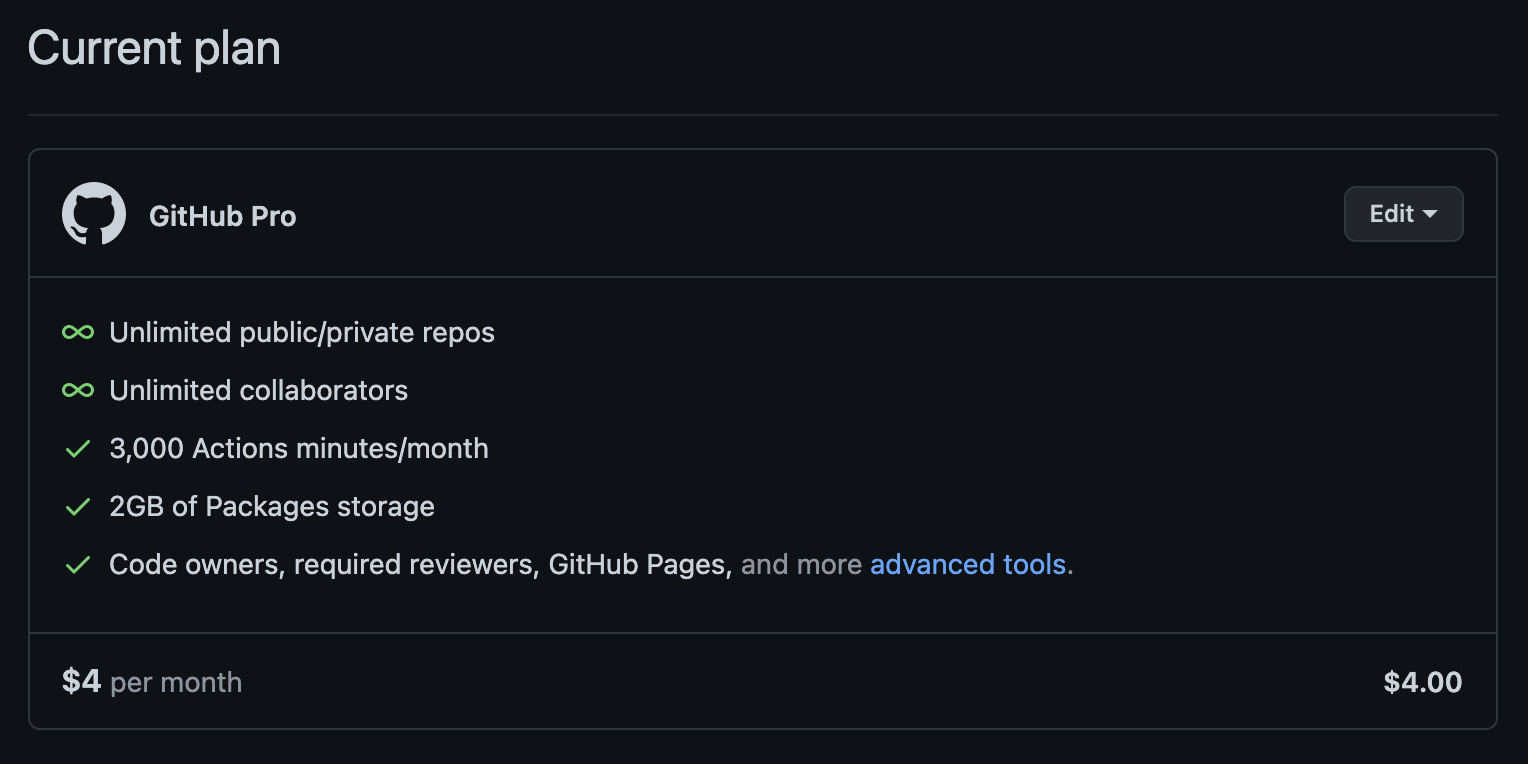
Task: Click '3,000 Actions minutes/month' text
Action: tap(299, 449)
